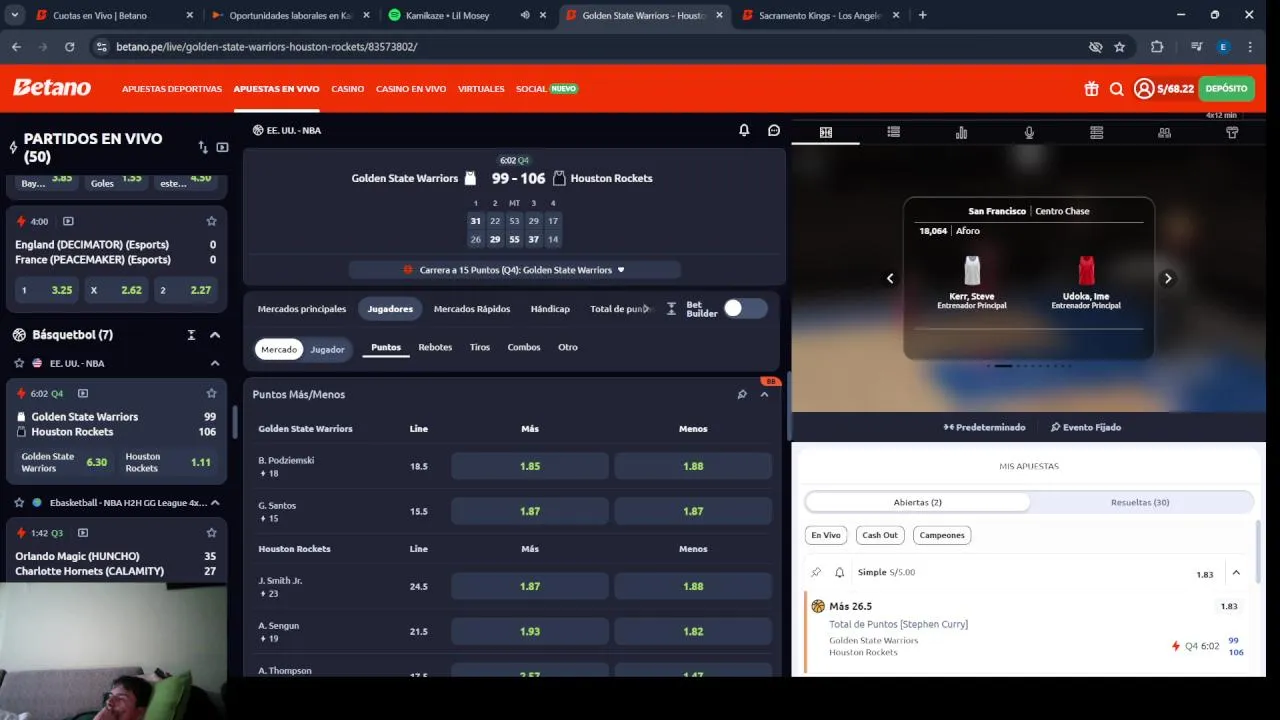Screen dimensions: 1280x720
Task: Click bookmark star icon in address bar
Action: (1119, 47)
